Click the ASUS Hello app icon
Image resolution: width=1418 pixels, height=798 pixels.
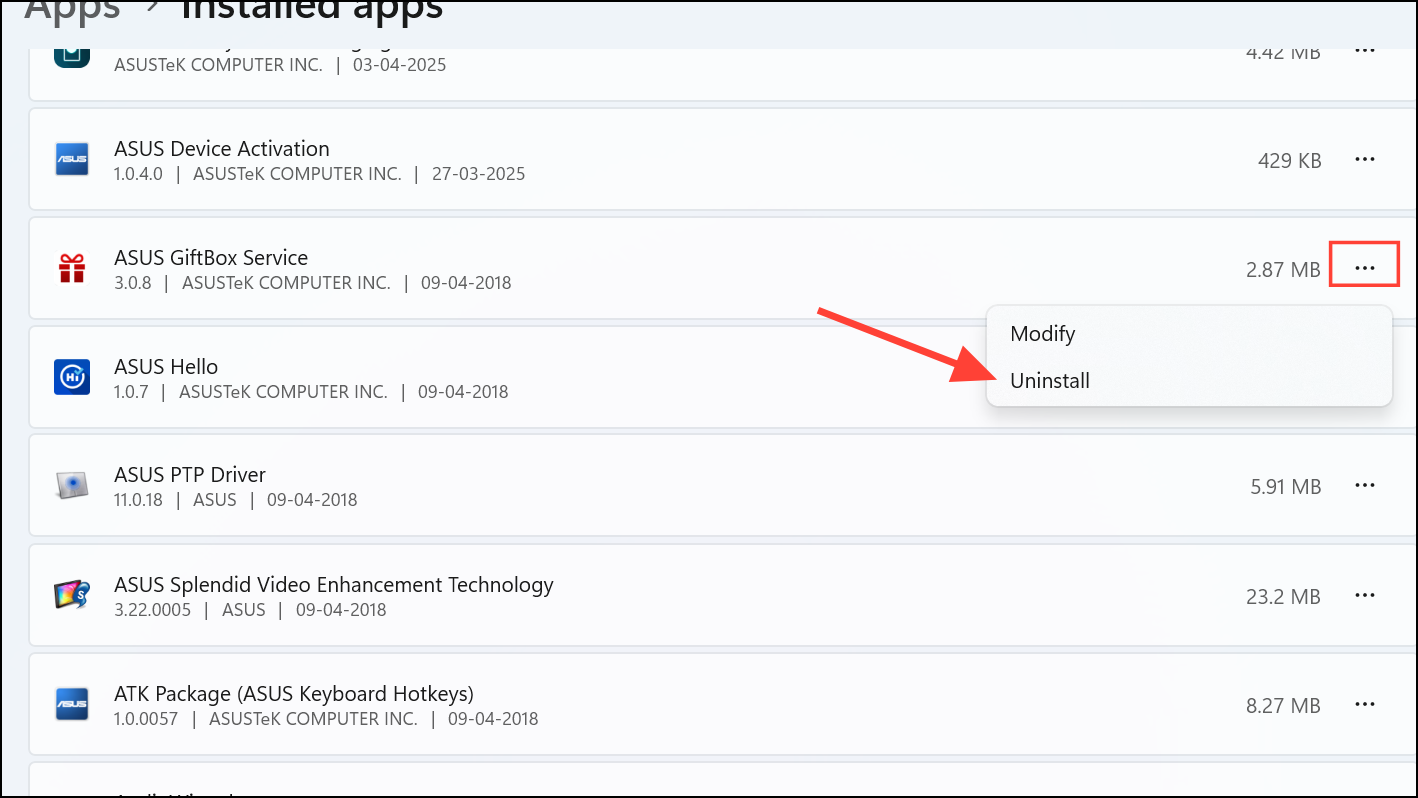pos(72,377)
